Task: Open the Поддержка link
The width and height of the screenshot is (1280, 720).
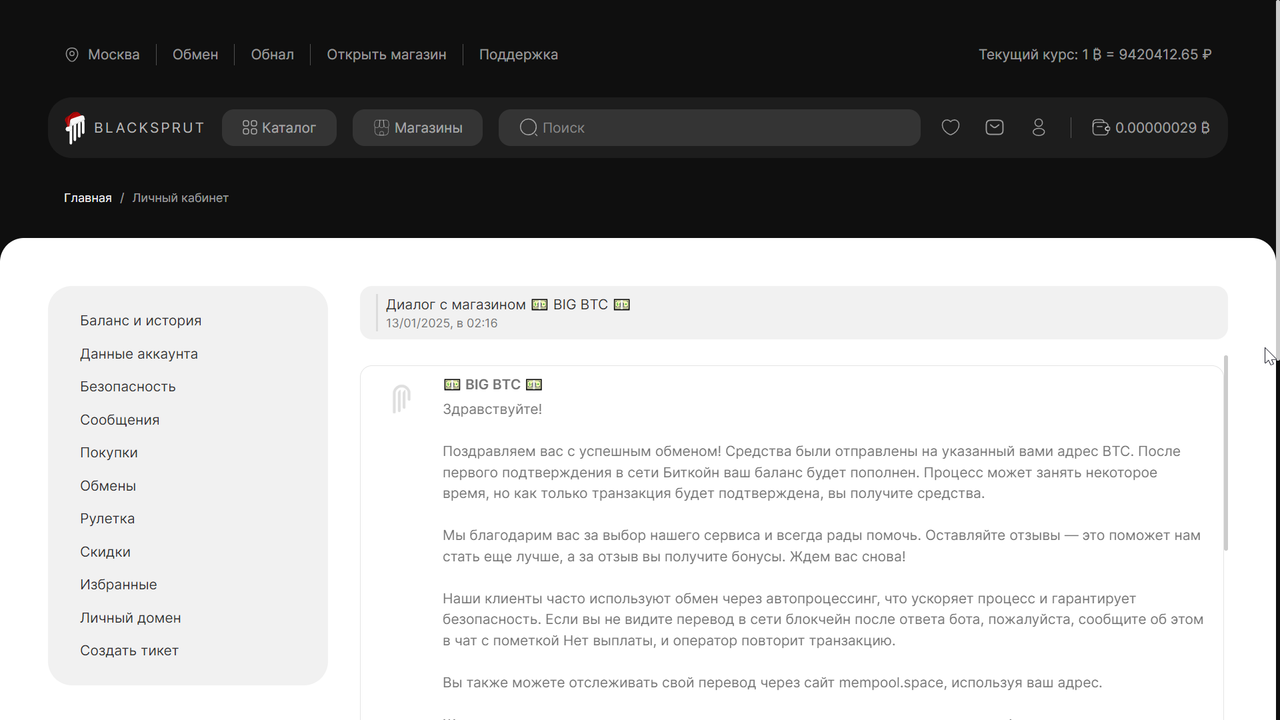Action: (x=518, y=55)
